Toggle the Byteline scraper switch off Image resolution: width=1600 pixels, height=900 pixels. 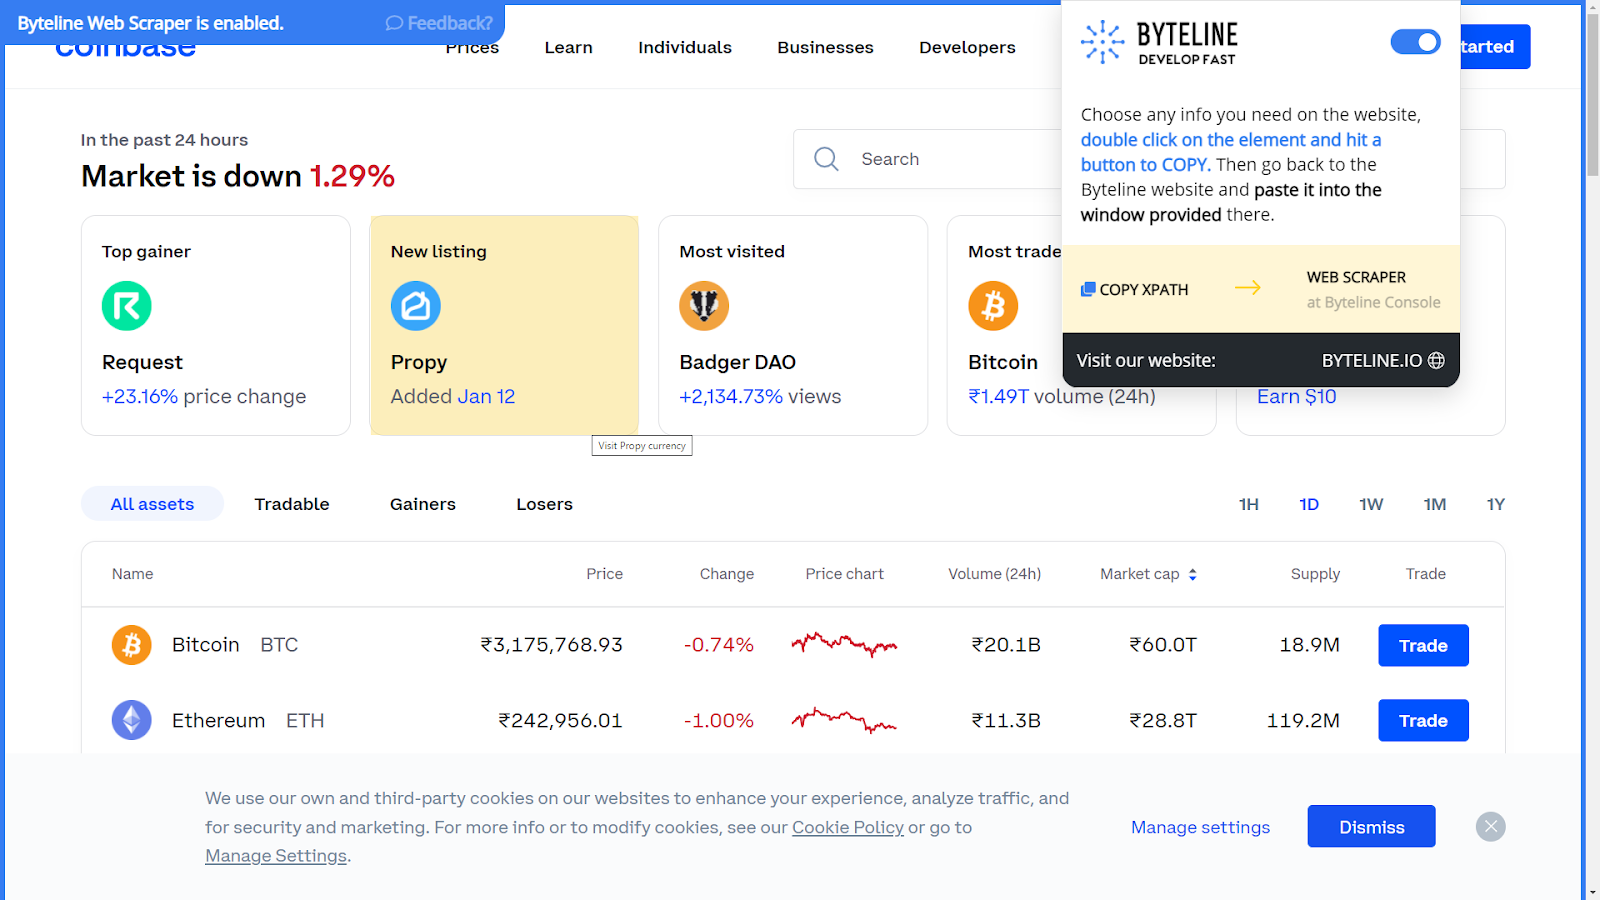pos(1416,42)
